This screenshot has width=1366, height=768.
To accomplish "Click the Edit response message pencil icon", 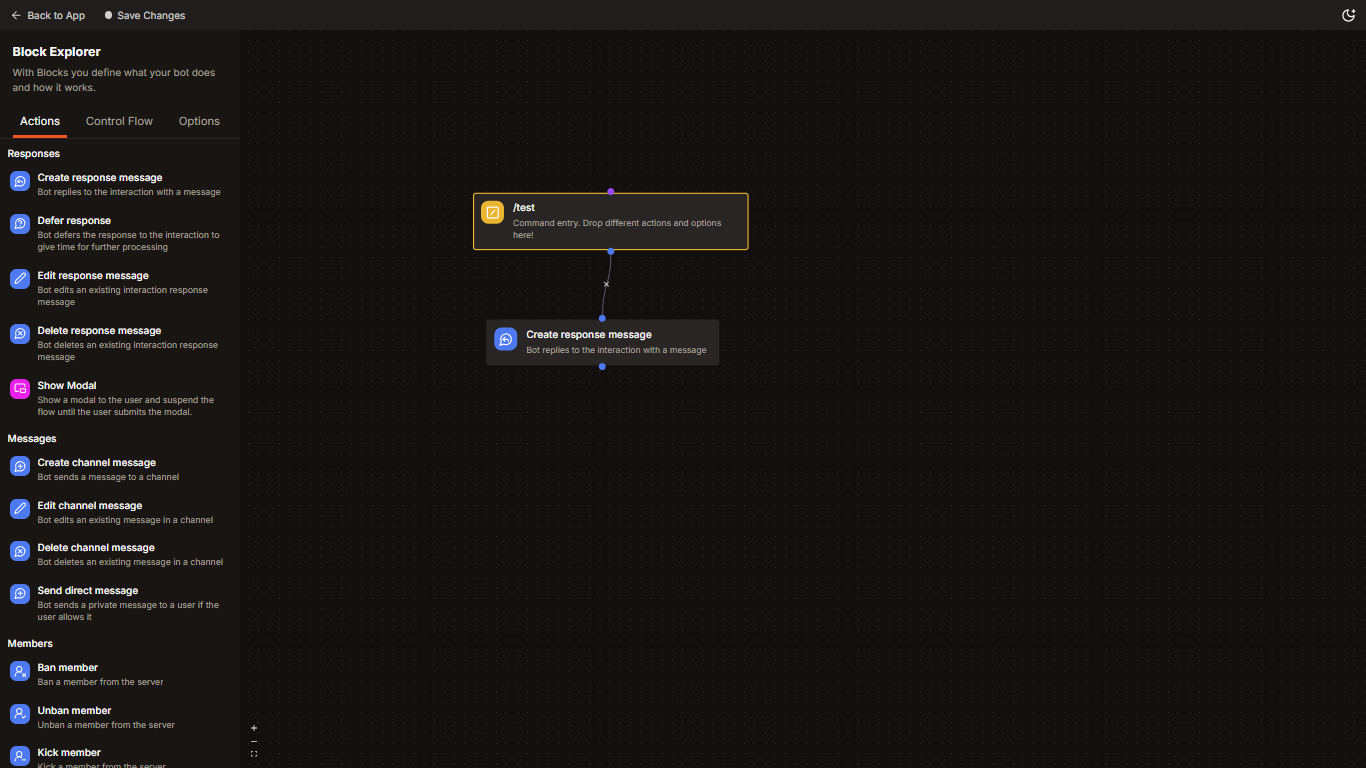I will [x=20, y=279].
